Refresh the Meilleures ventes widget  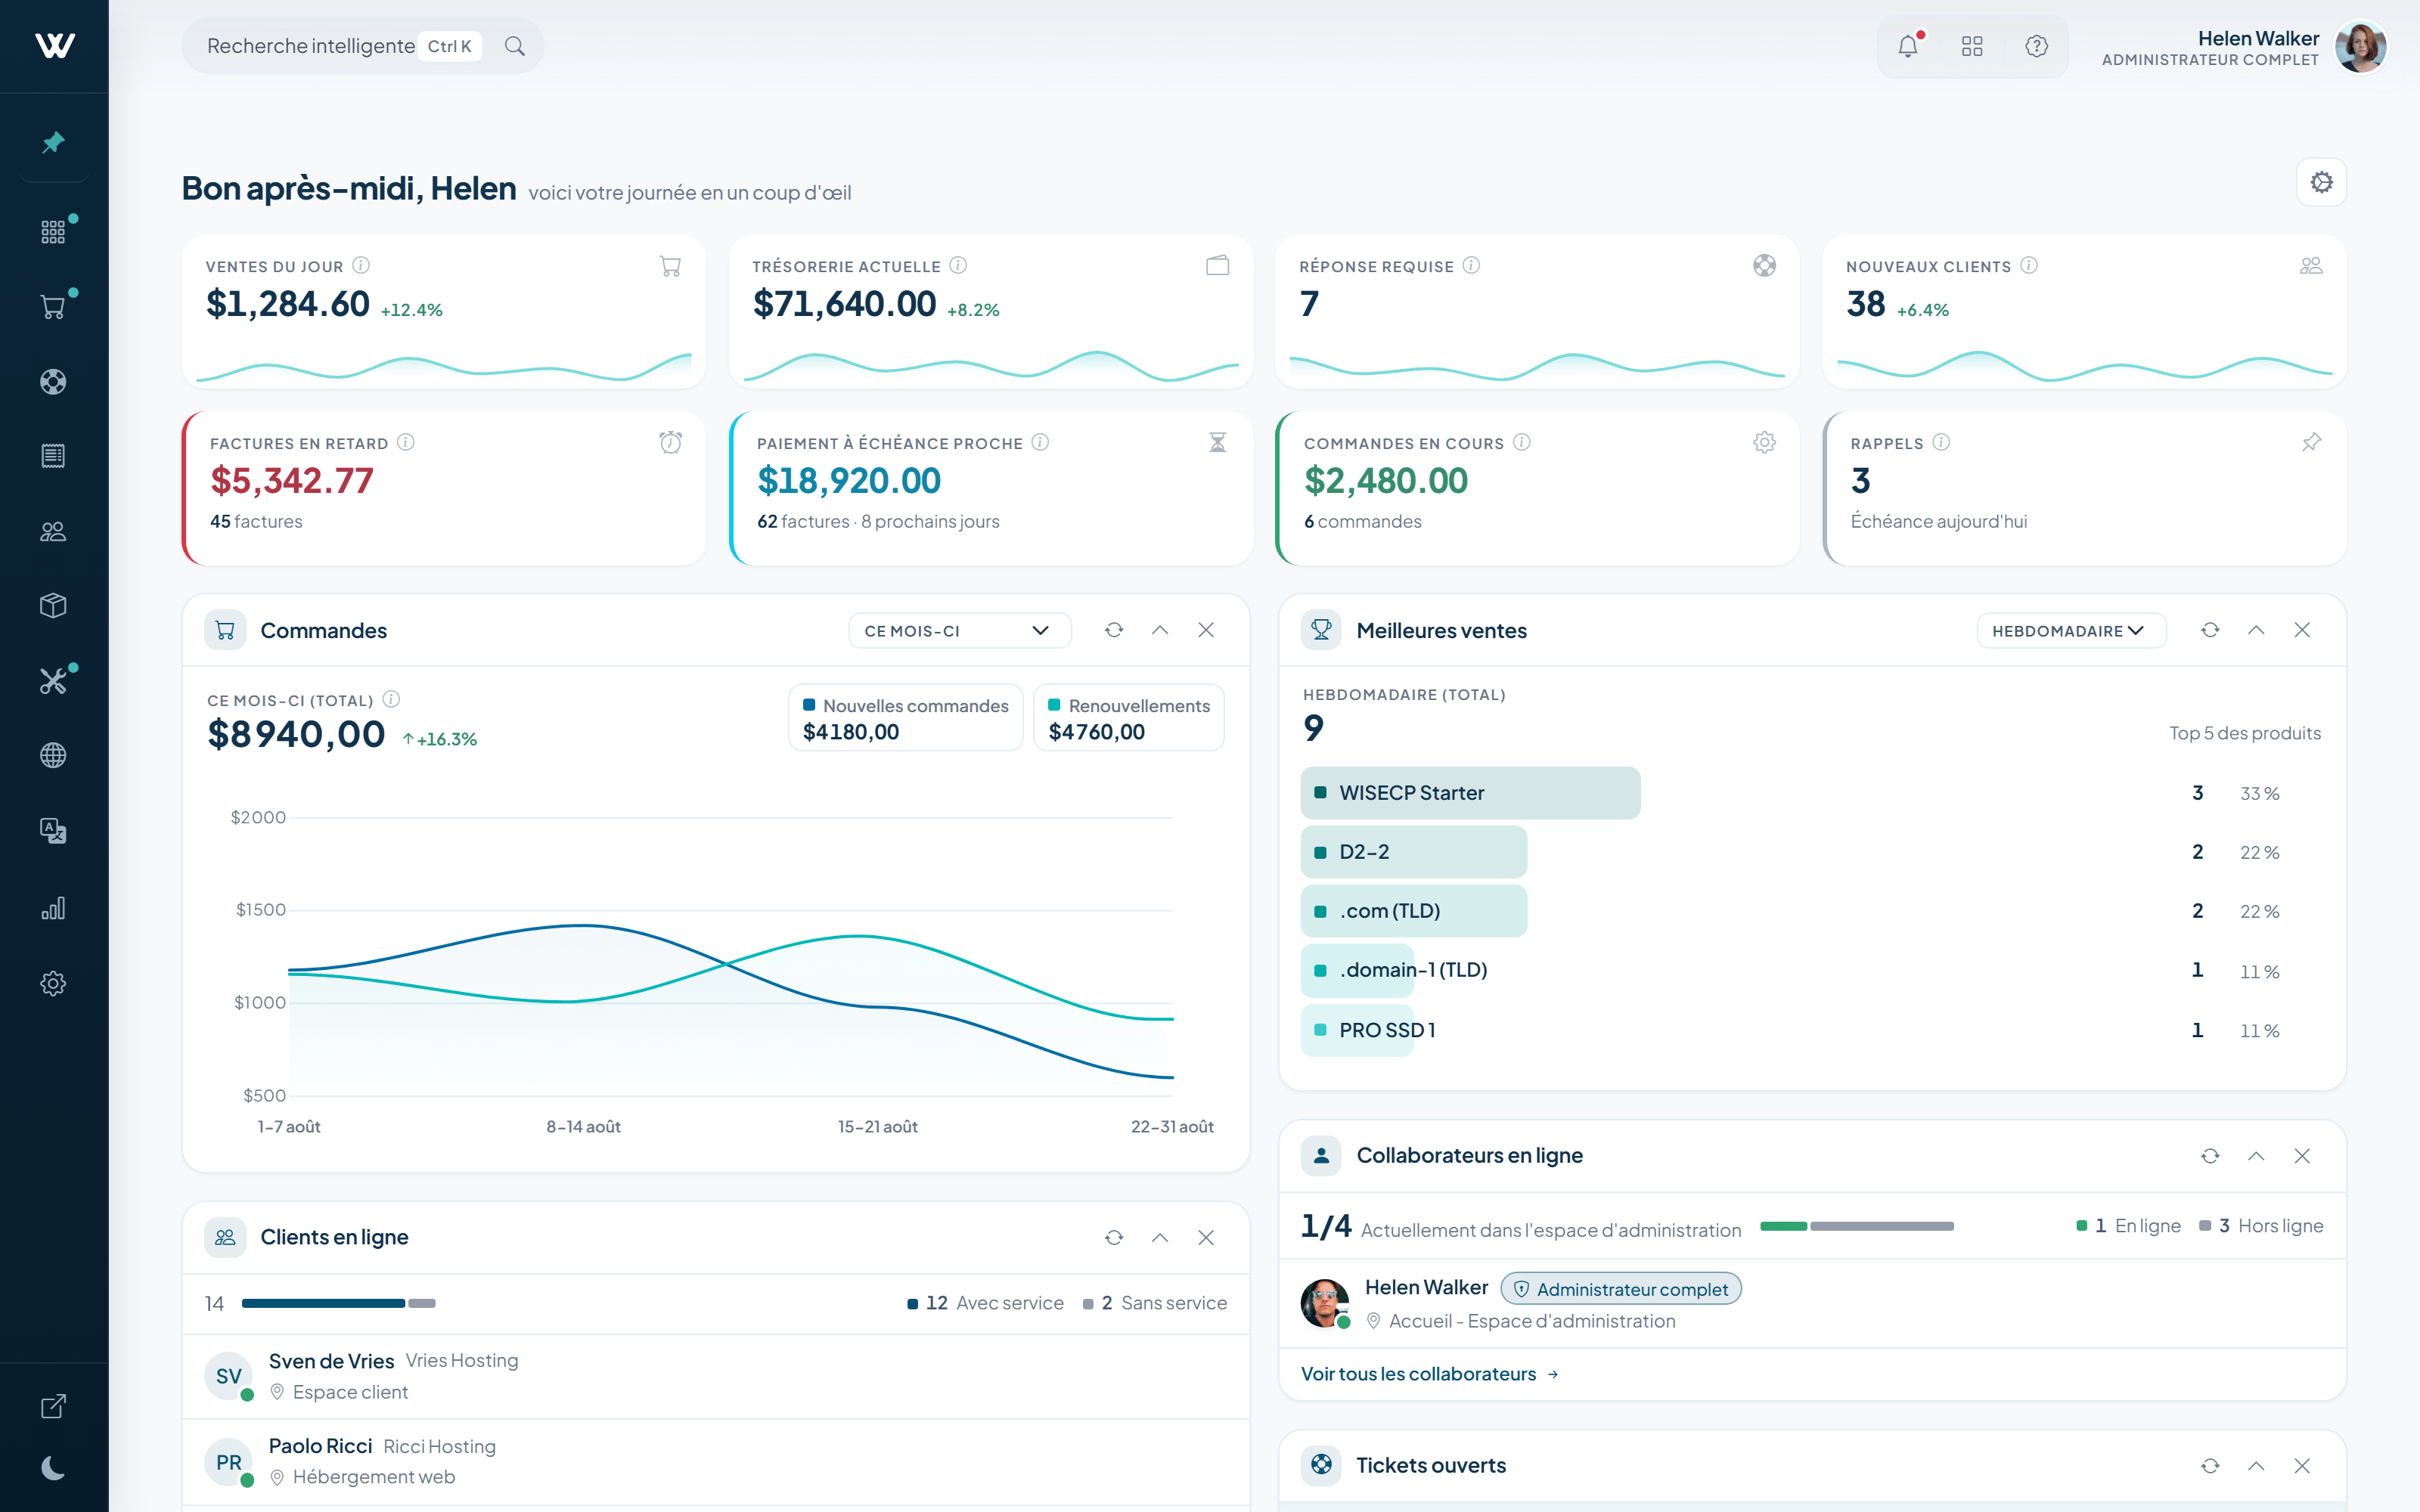click(2210, 630)
